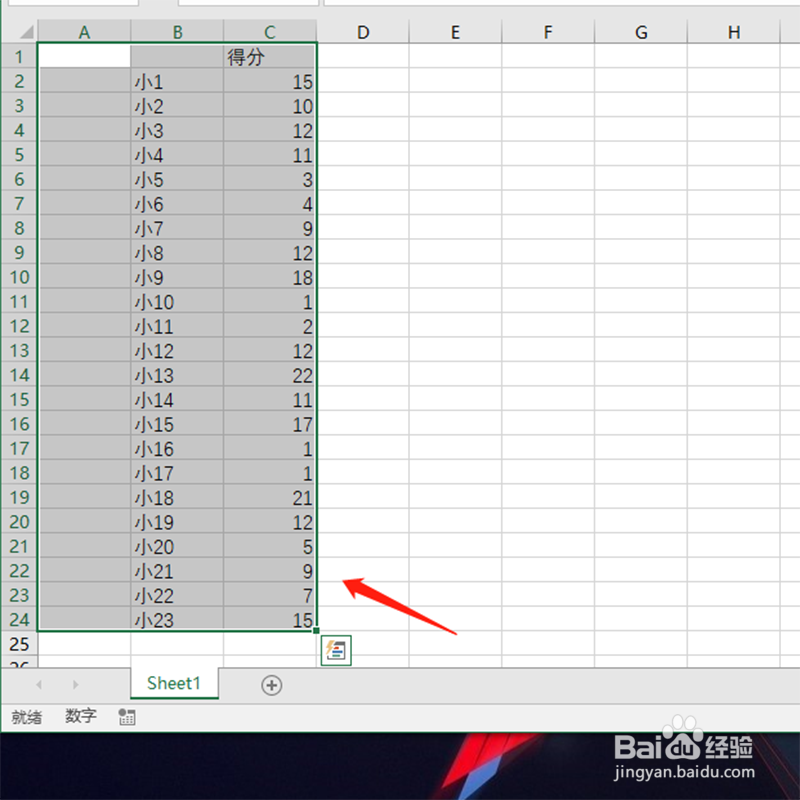Click score 4 in row 7
Viewport: 800px width, 800px height.
[270, 203]
